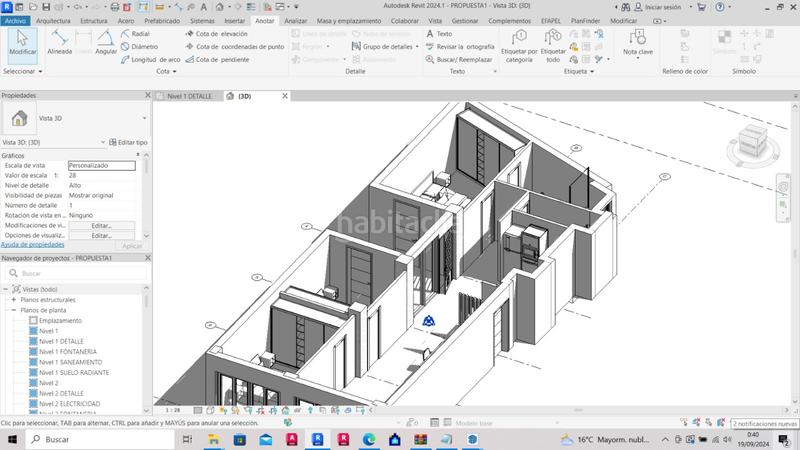The image size is (800, 450).
Task: Click the project browser Buscar field
Action: (80, 272)
